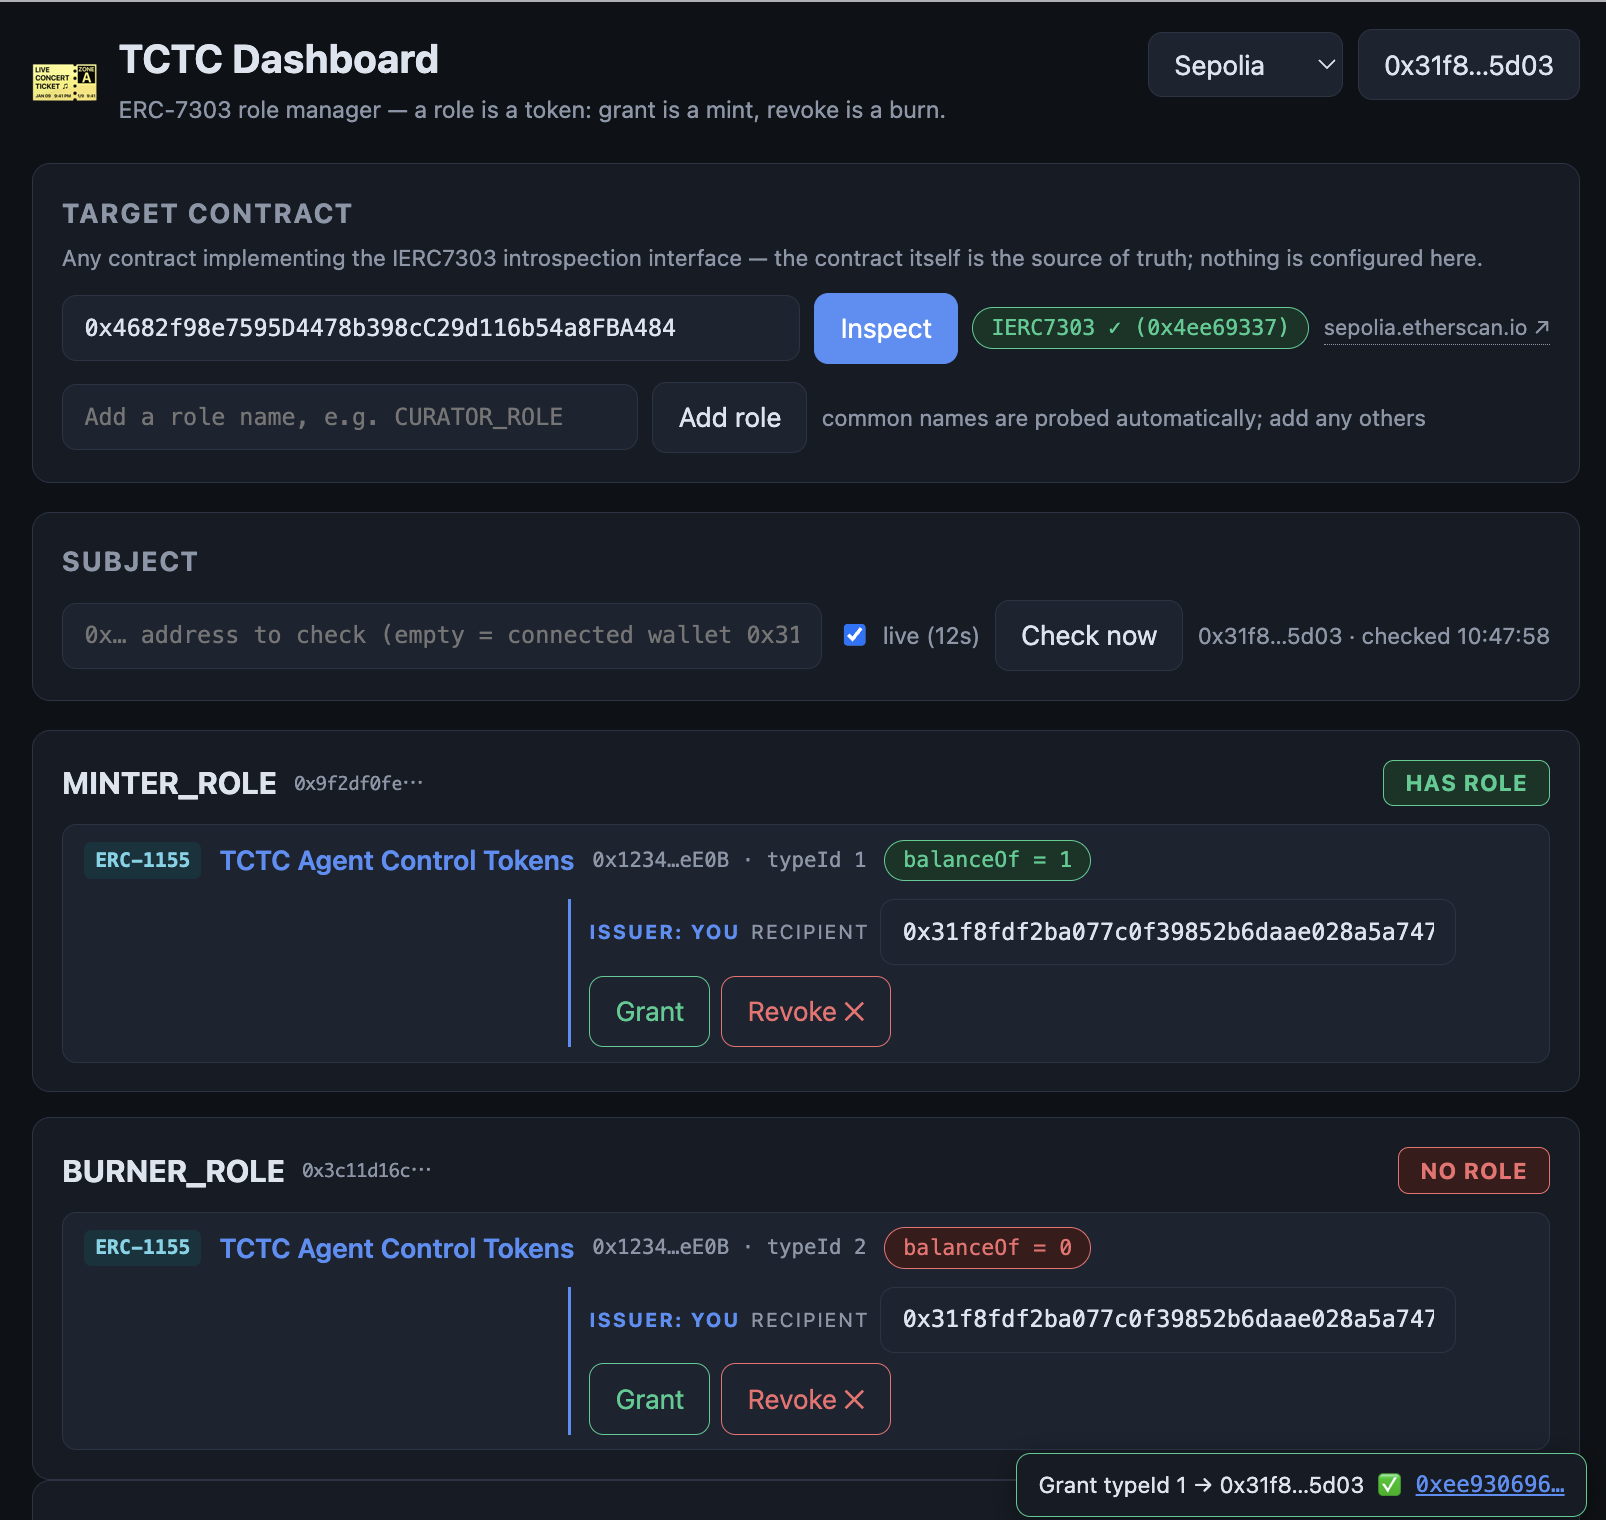The image size is (1606, 1520).
Task: Open the TCTC Agent Control Tokens link under MINTER_ROLE
Action: point(397,860)
